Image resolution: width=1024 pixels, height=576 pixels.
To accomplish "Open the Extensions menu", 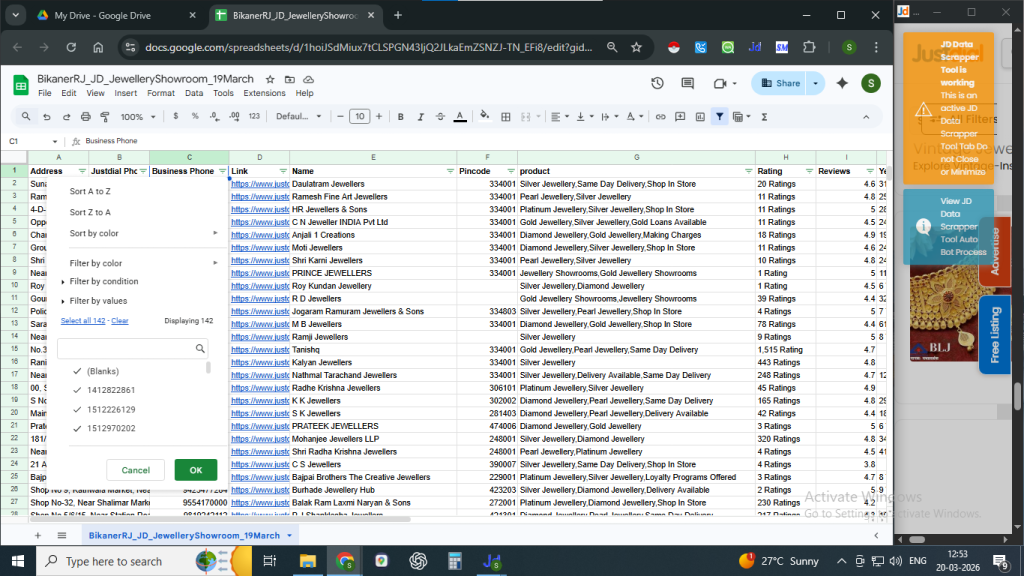I will [x=264, y=93].
